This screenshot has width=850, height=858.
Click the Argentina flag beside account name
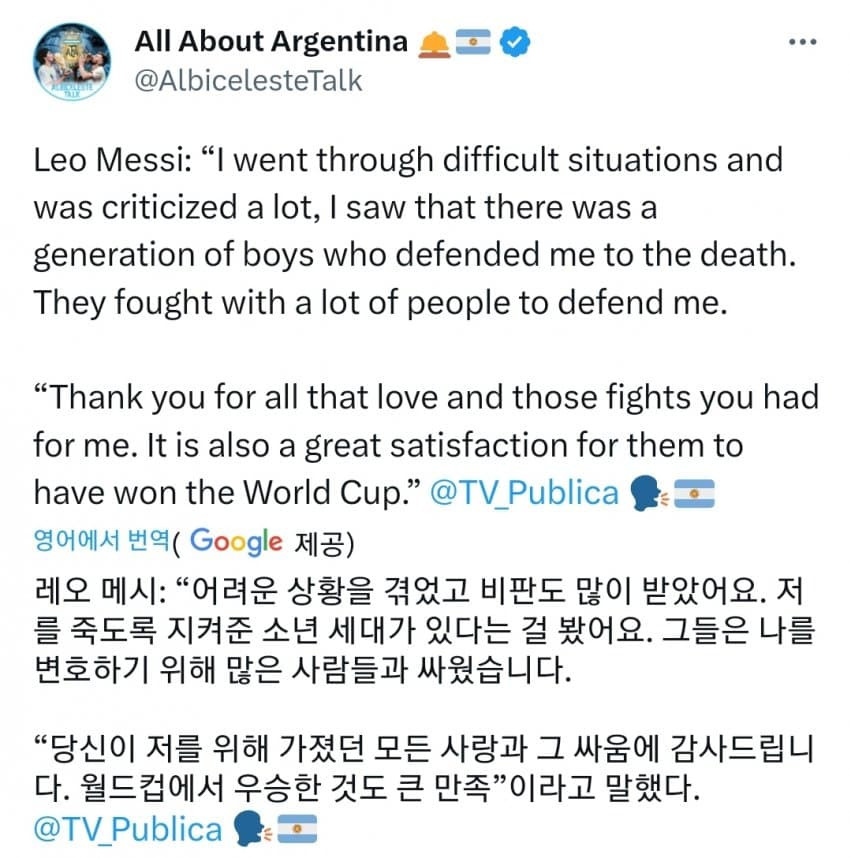(x=473, y=42)
